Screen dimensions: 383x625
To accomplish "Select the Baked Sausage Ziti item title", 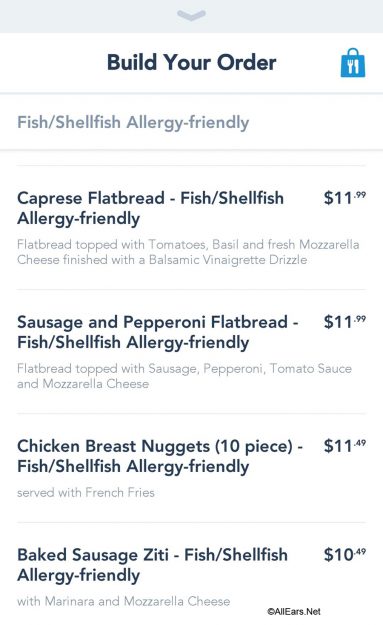I will [x=152, y=565].
